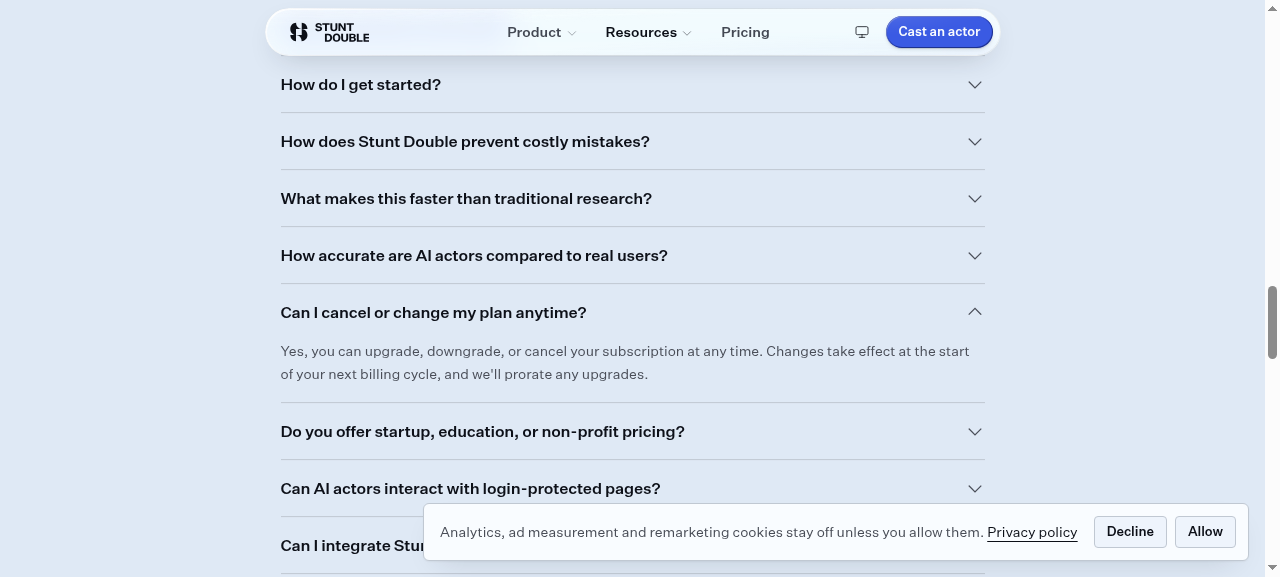Click the scrollbar up arrow
Viewport: 1280px width, 577px height.
click(x=1272, y=7)
